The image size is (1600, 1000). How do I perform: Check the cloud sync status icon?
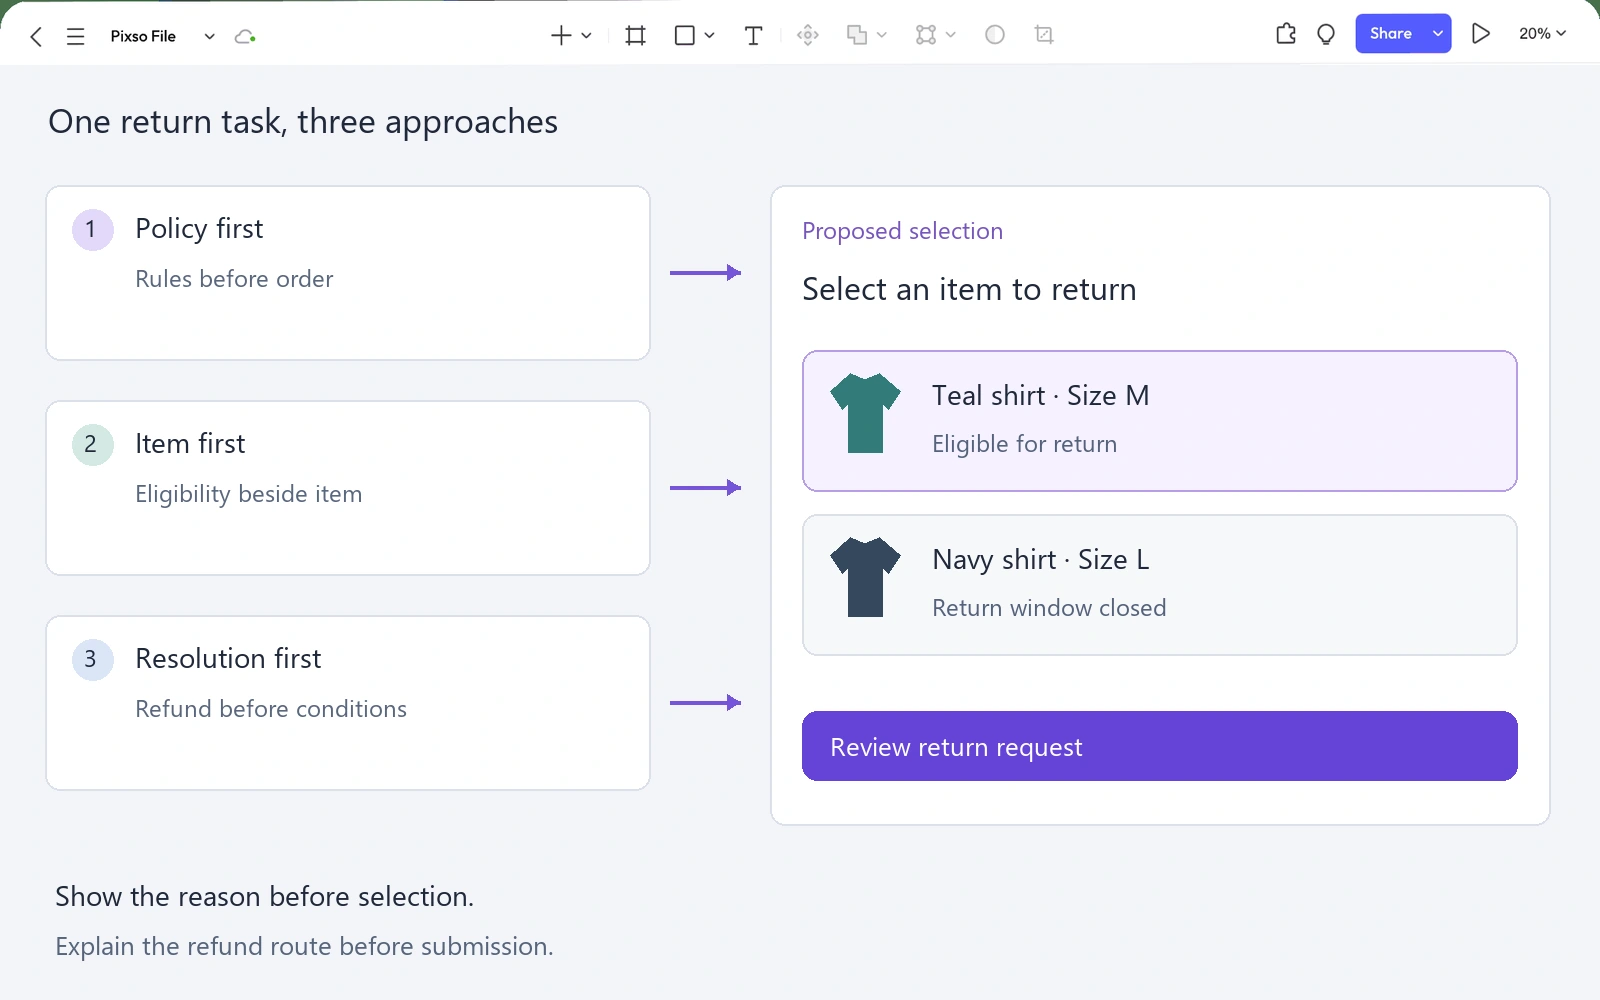pos(245,37)
